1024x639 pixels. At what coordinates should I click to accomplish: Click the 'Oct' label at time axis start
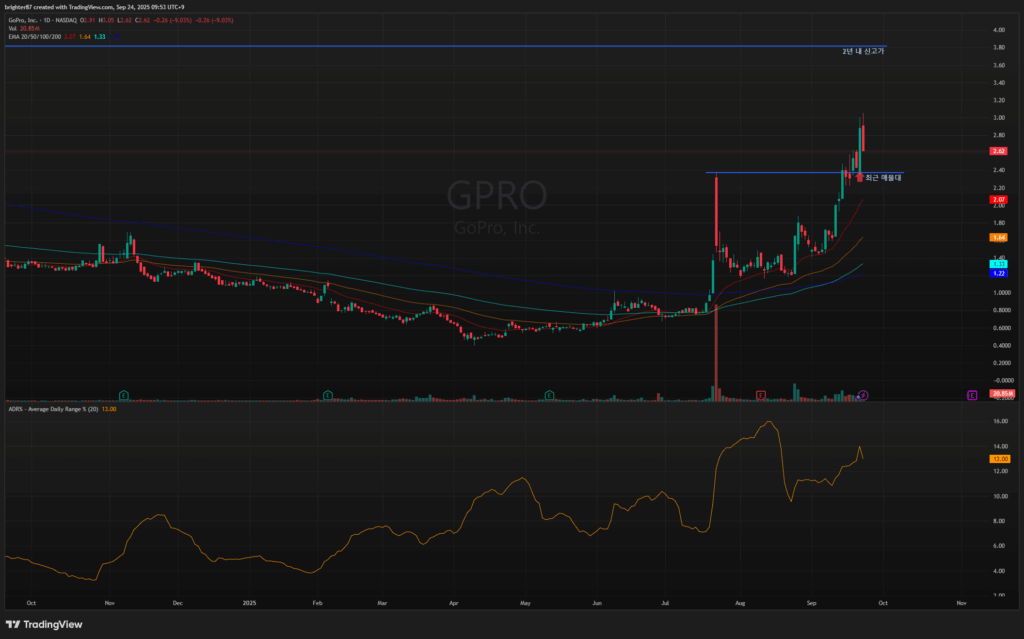(31, 603)
